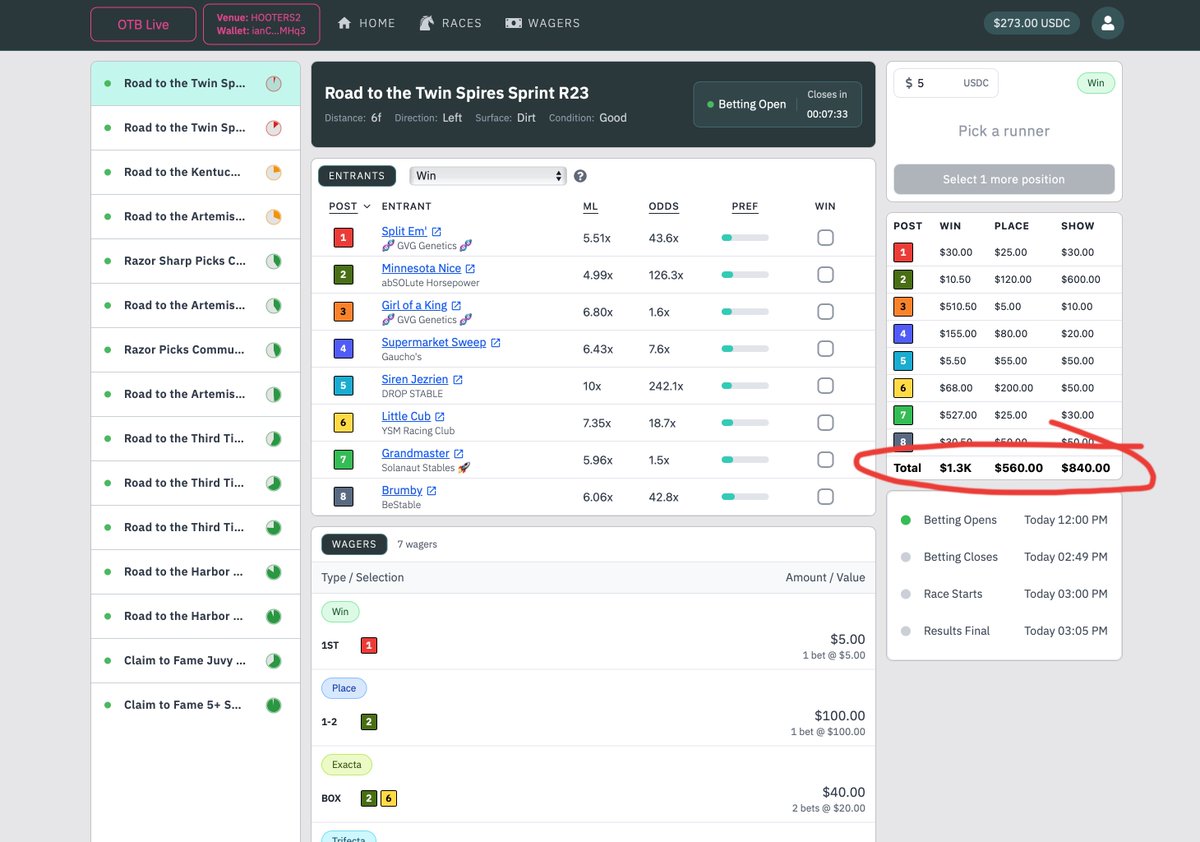Open the Supermarket Sweep entrant link

(434, 343)
